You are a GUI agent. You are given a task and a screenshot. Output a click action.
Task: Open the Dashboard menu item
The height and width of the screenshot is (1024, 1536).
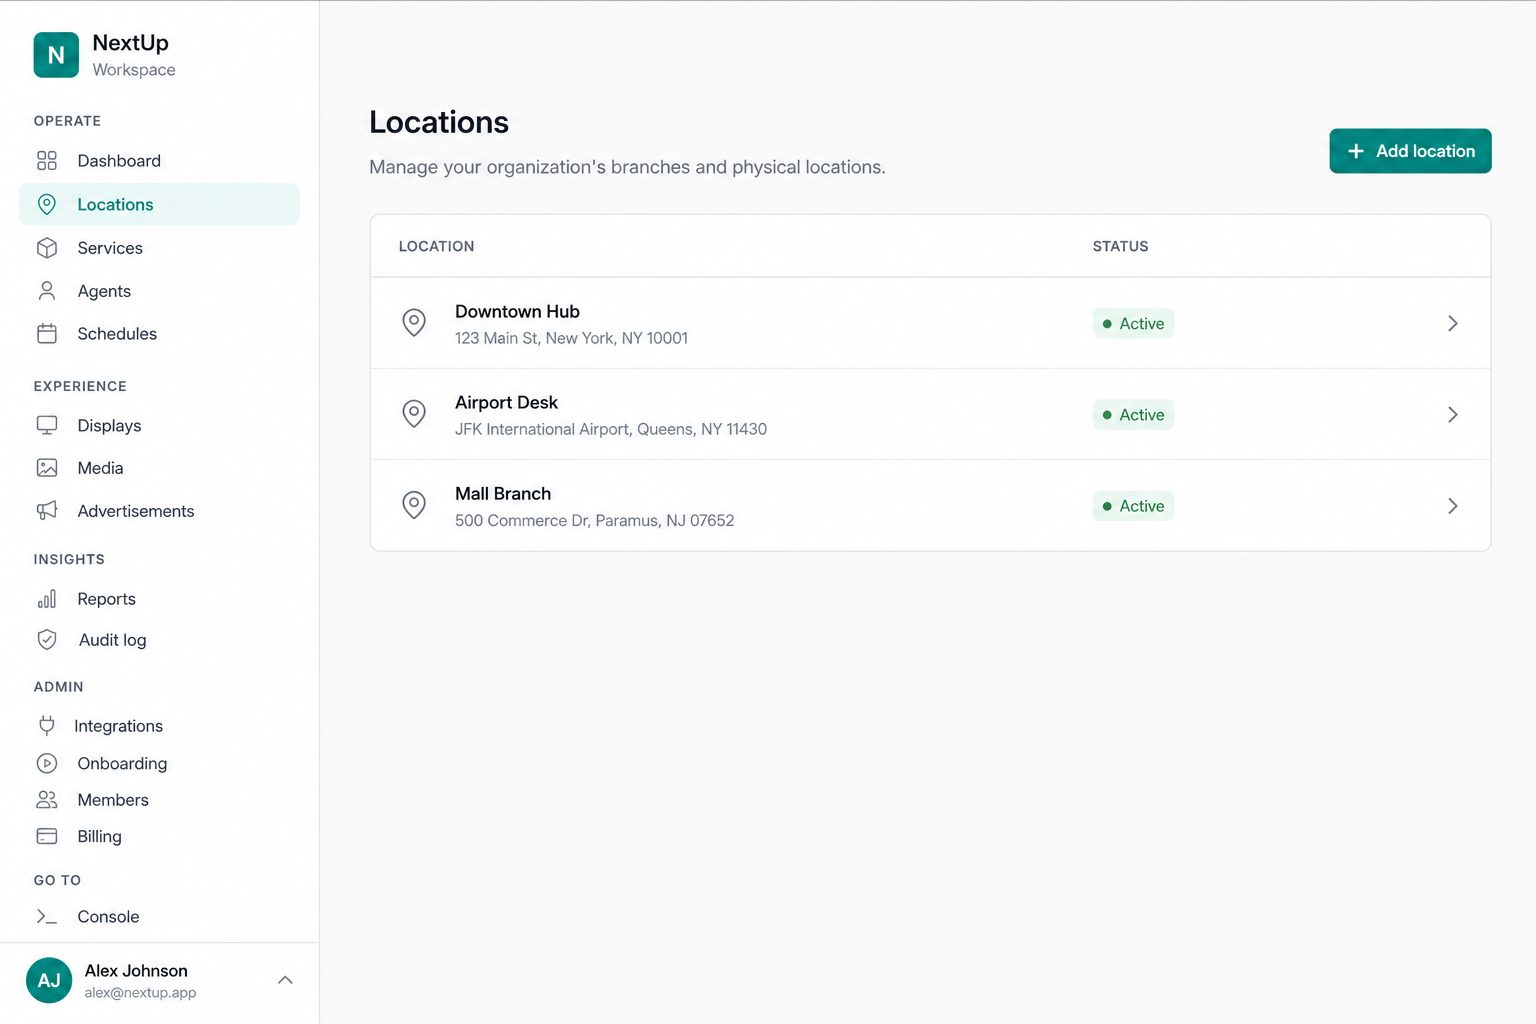160,161
